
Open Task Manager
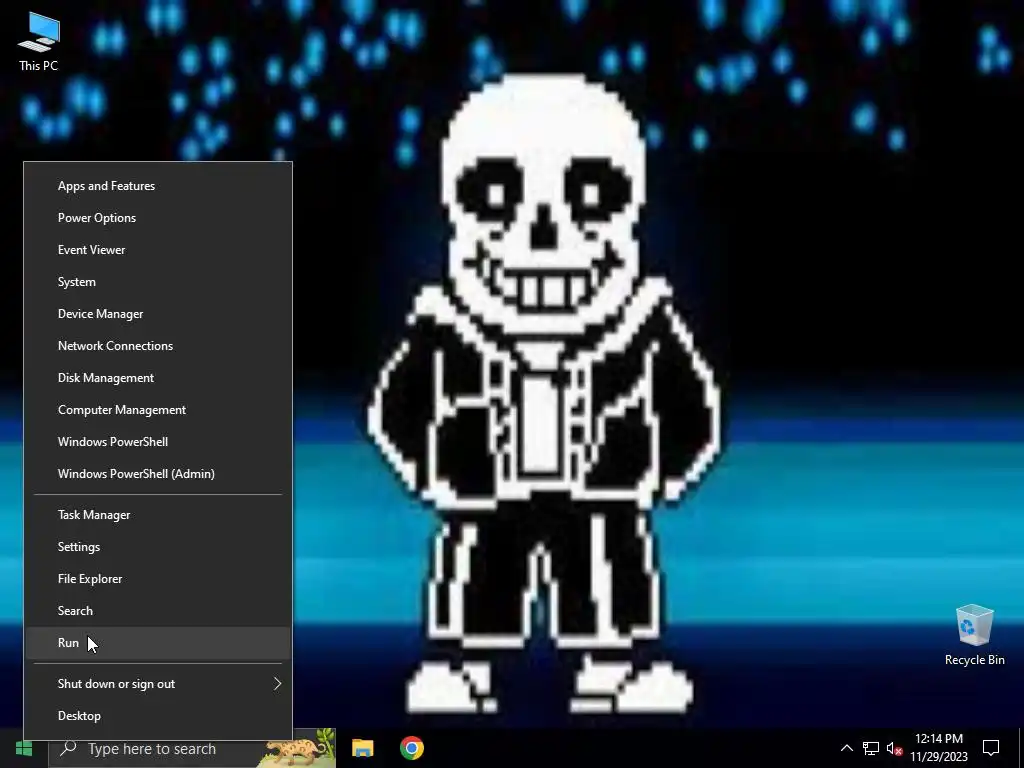pos(158,515)
